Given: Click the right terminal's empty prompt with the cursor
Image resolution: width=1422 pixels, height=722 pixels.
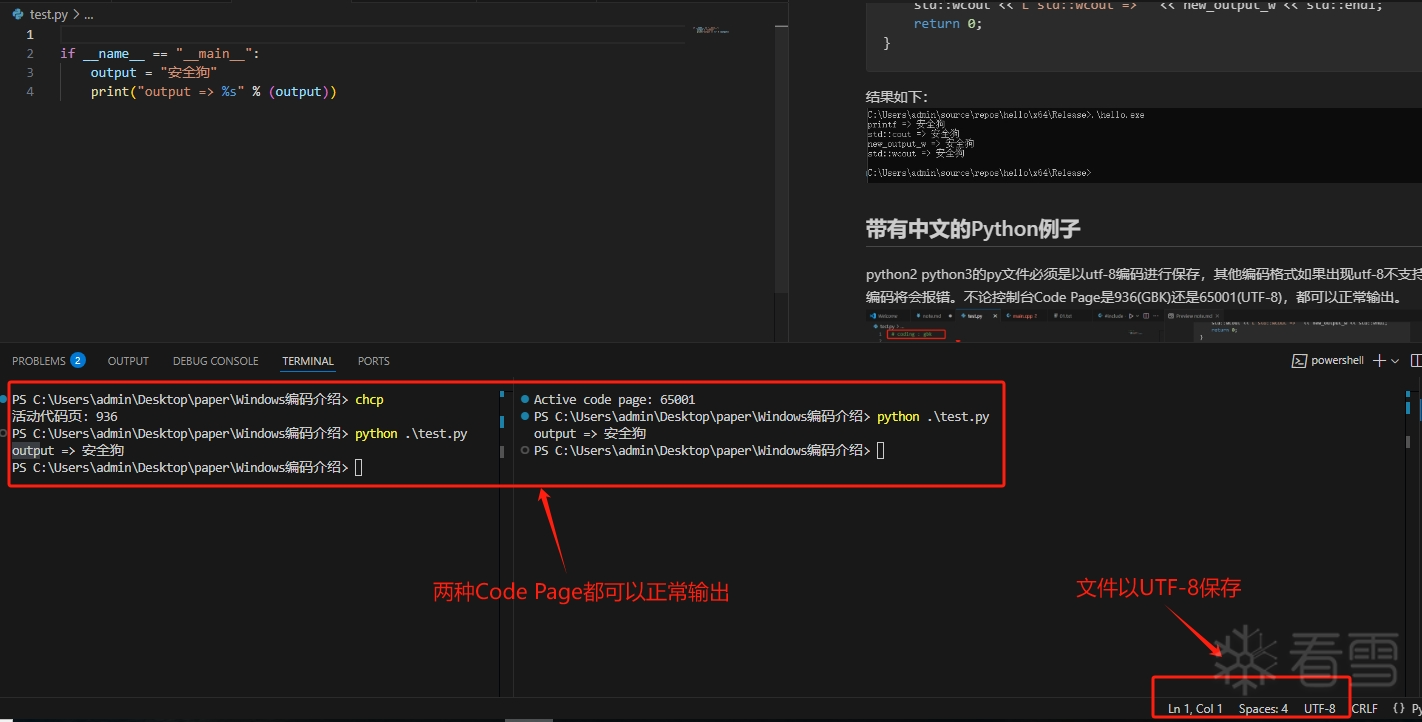Looking at the screenshot, I should click(x=709, y=450).
